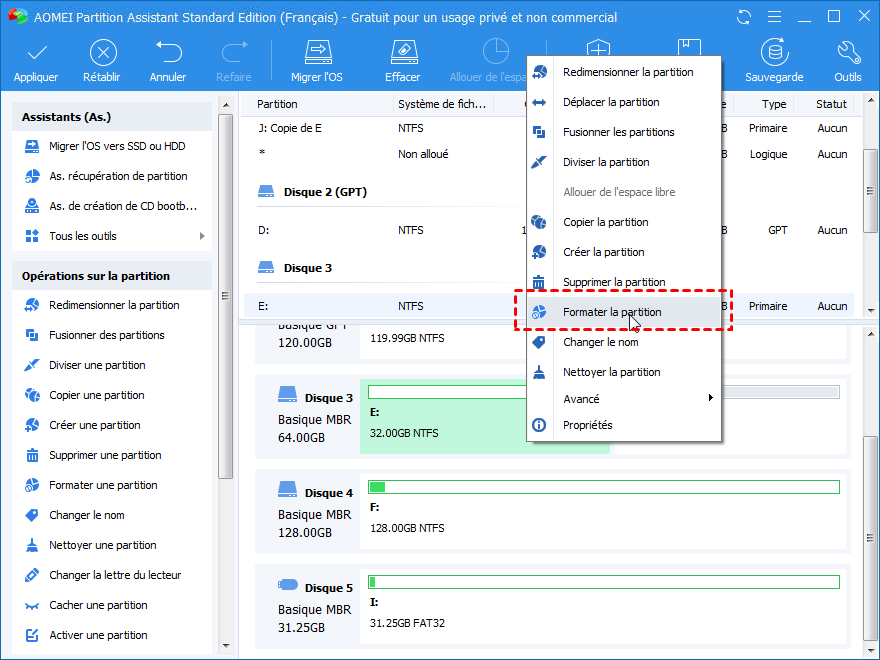Click Annuler undo arrow icon
Viewport: 880px width, 660px height.
click(168, 53)
